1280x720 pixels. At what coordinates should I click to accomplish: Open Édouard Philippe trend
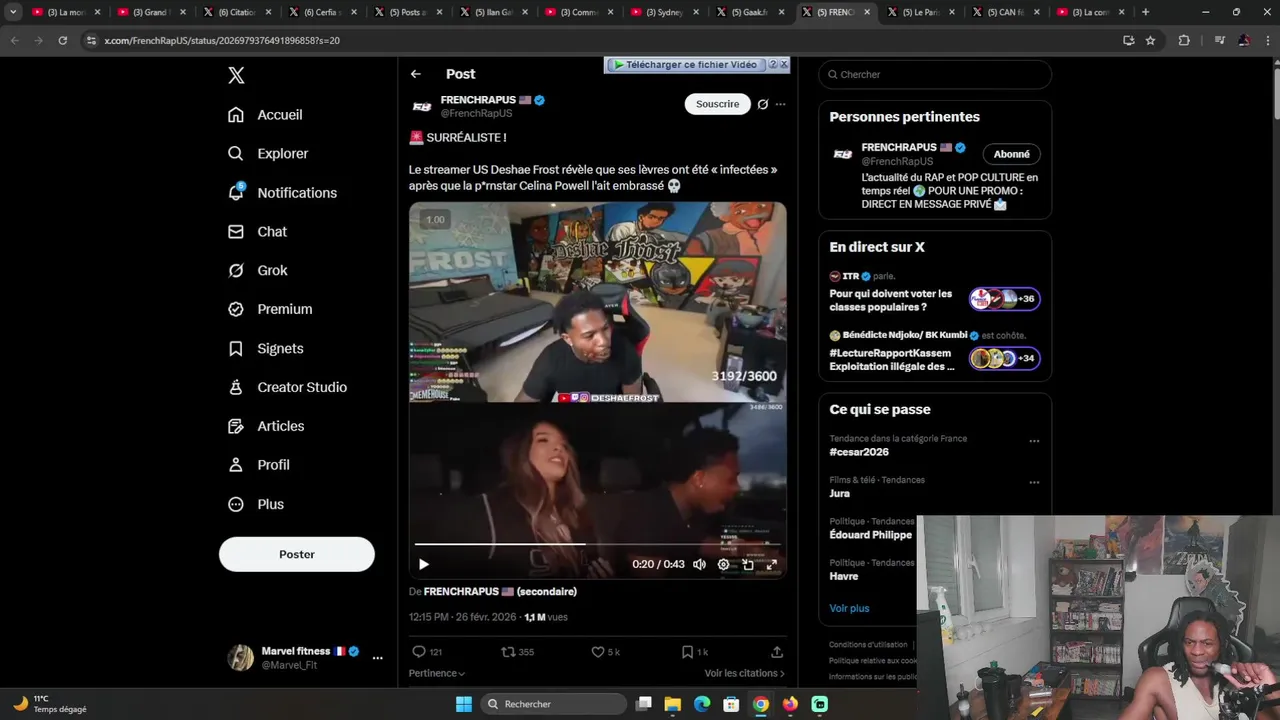pyautogui.click(x=870, y=535)
